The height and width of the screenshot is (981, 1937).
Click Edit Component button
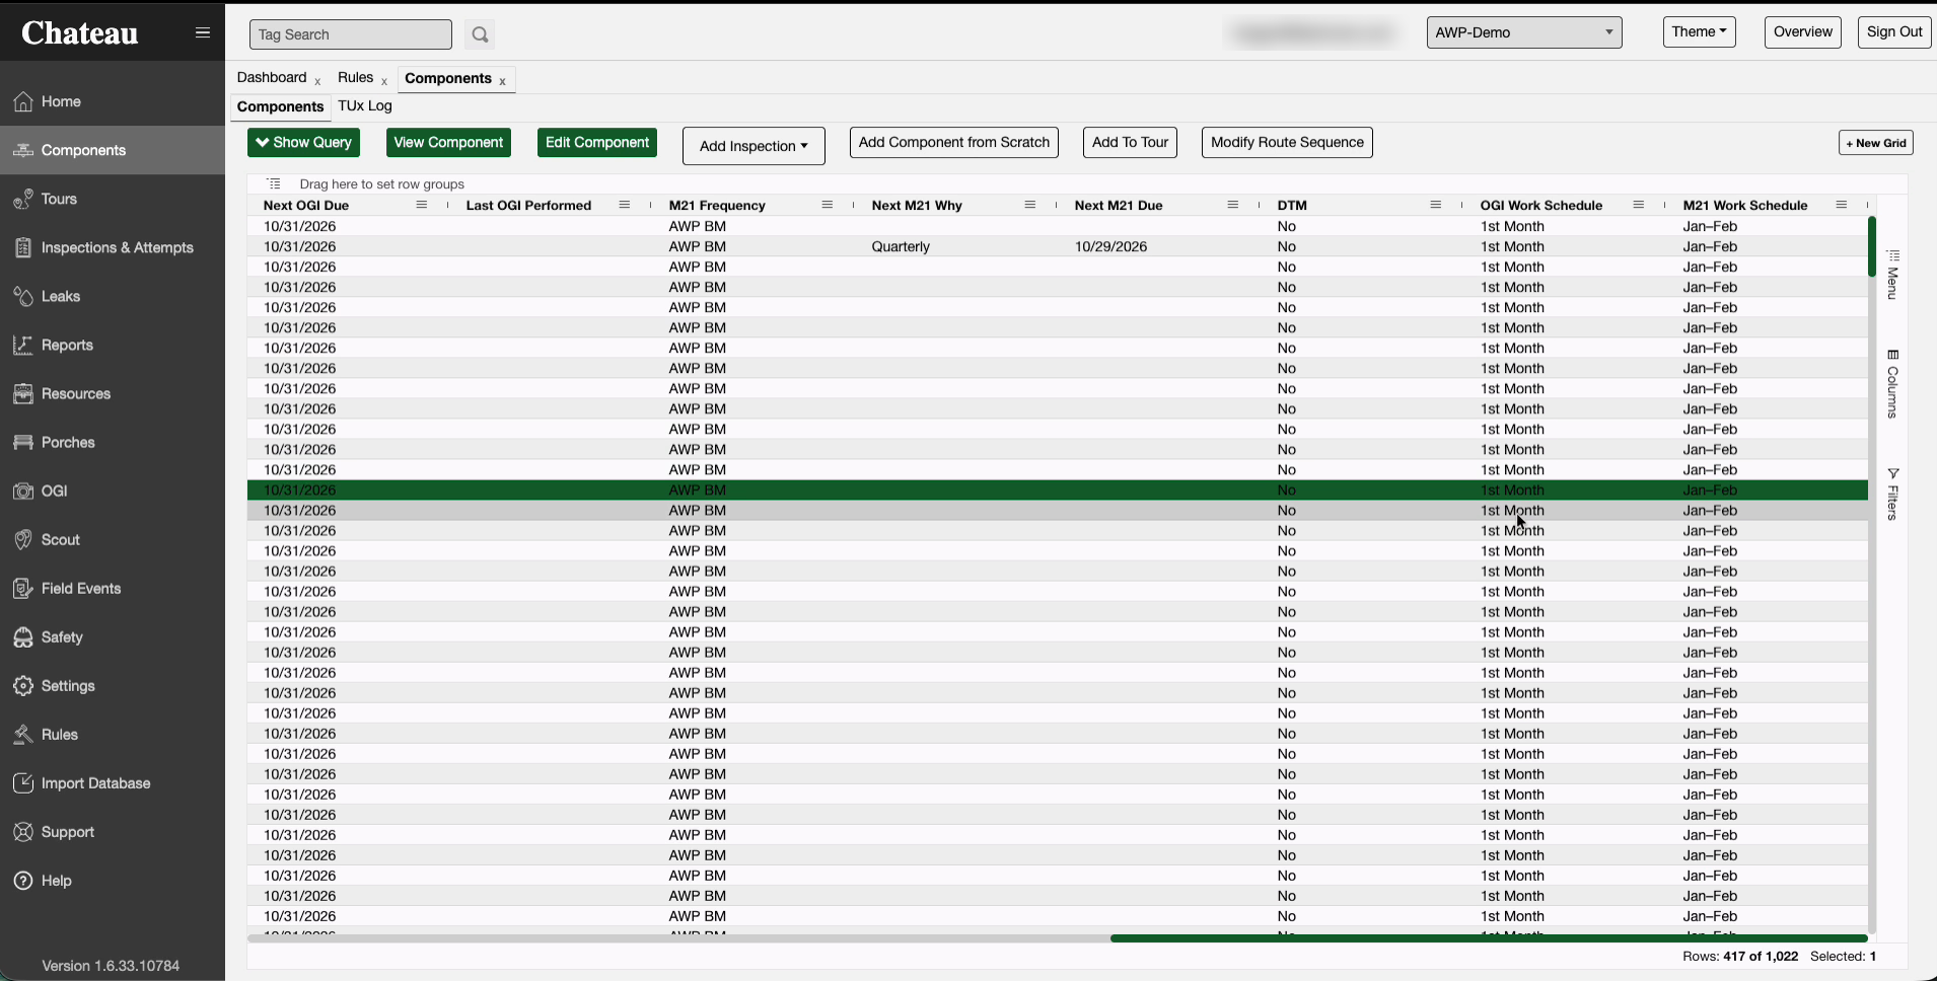click(597, 142)
